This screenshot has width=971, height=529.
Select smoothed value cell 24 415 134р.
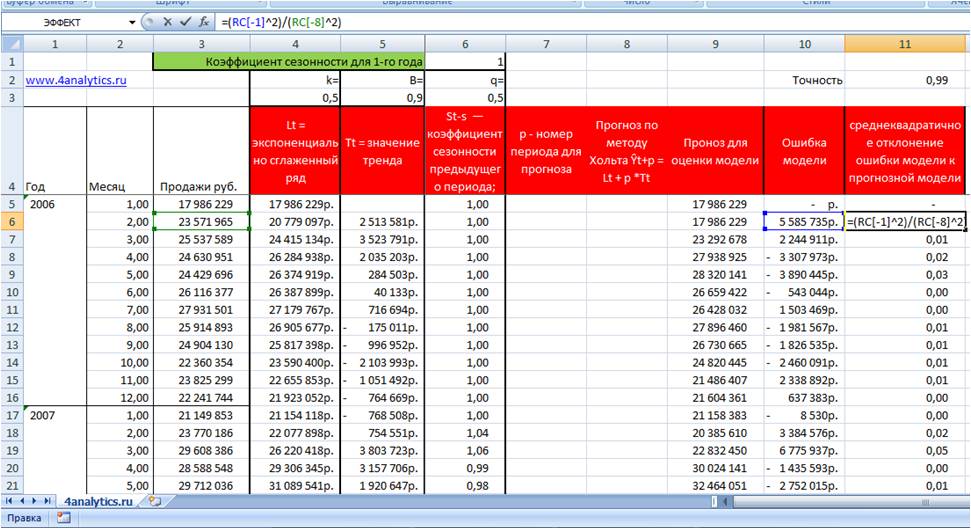[x=295, y=239]
